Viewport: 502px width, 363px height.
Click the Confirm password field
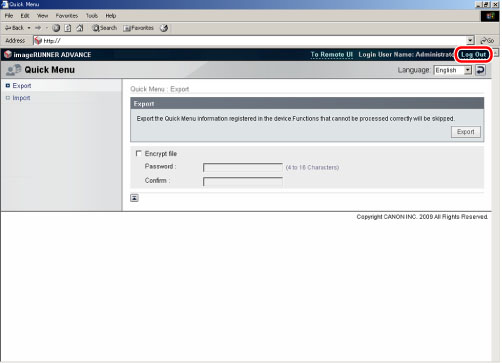pos(243,181)
